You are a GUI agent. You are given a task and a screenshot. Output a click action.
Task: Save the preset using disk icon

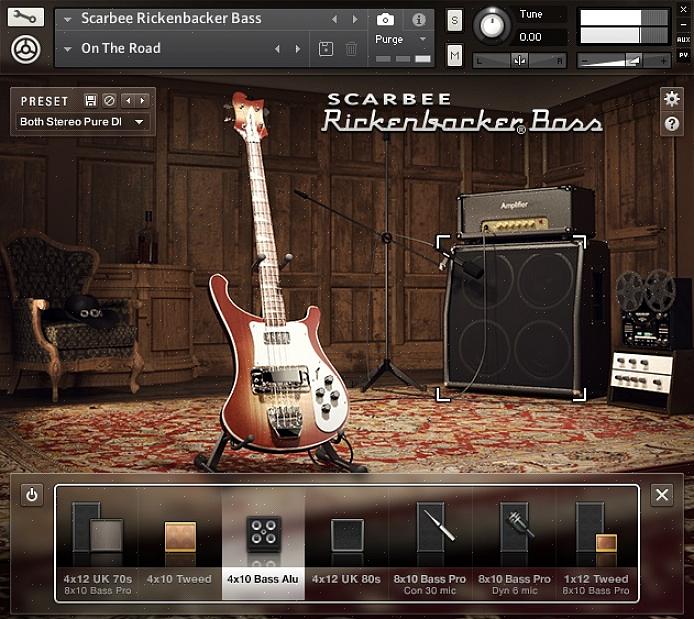click(x=91, y=101)
